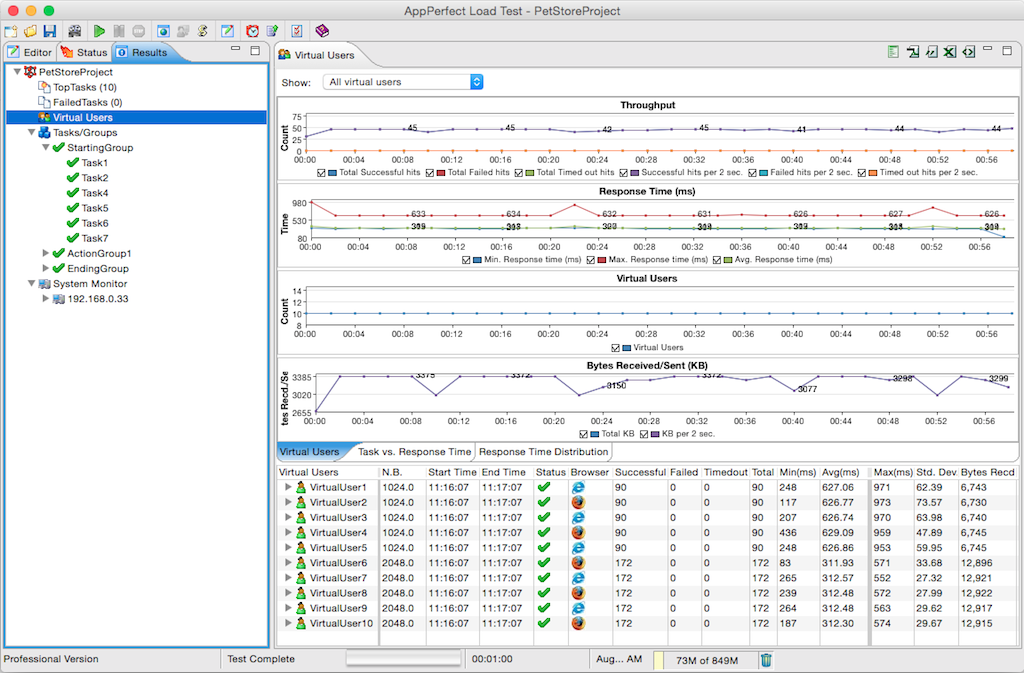The image size is (1024, 673).
Task: Sort by the Bytes Recd column header
Action: click(987, 472)
